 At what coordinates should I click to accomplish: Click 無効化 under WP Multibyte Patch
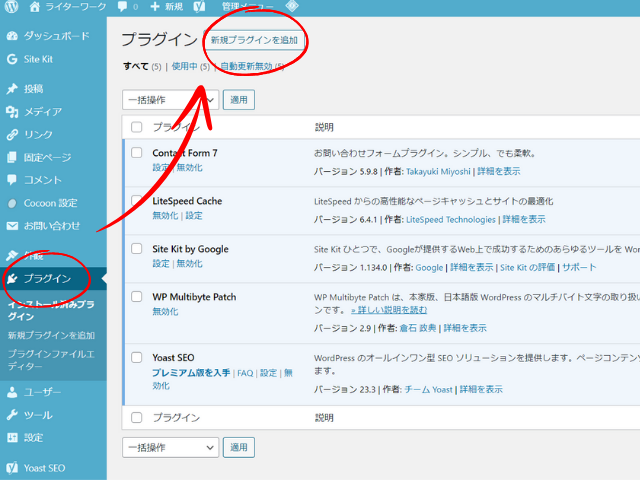click(x=165, y=312)
